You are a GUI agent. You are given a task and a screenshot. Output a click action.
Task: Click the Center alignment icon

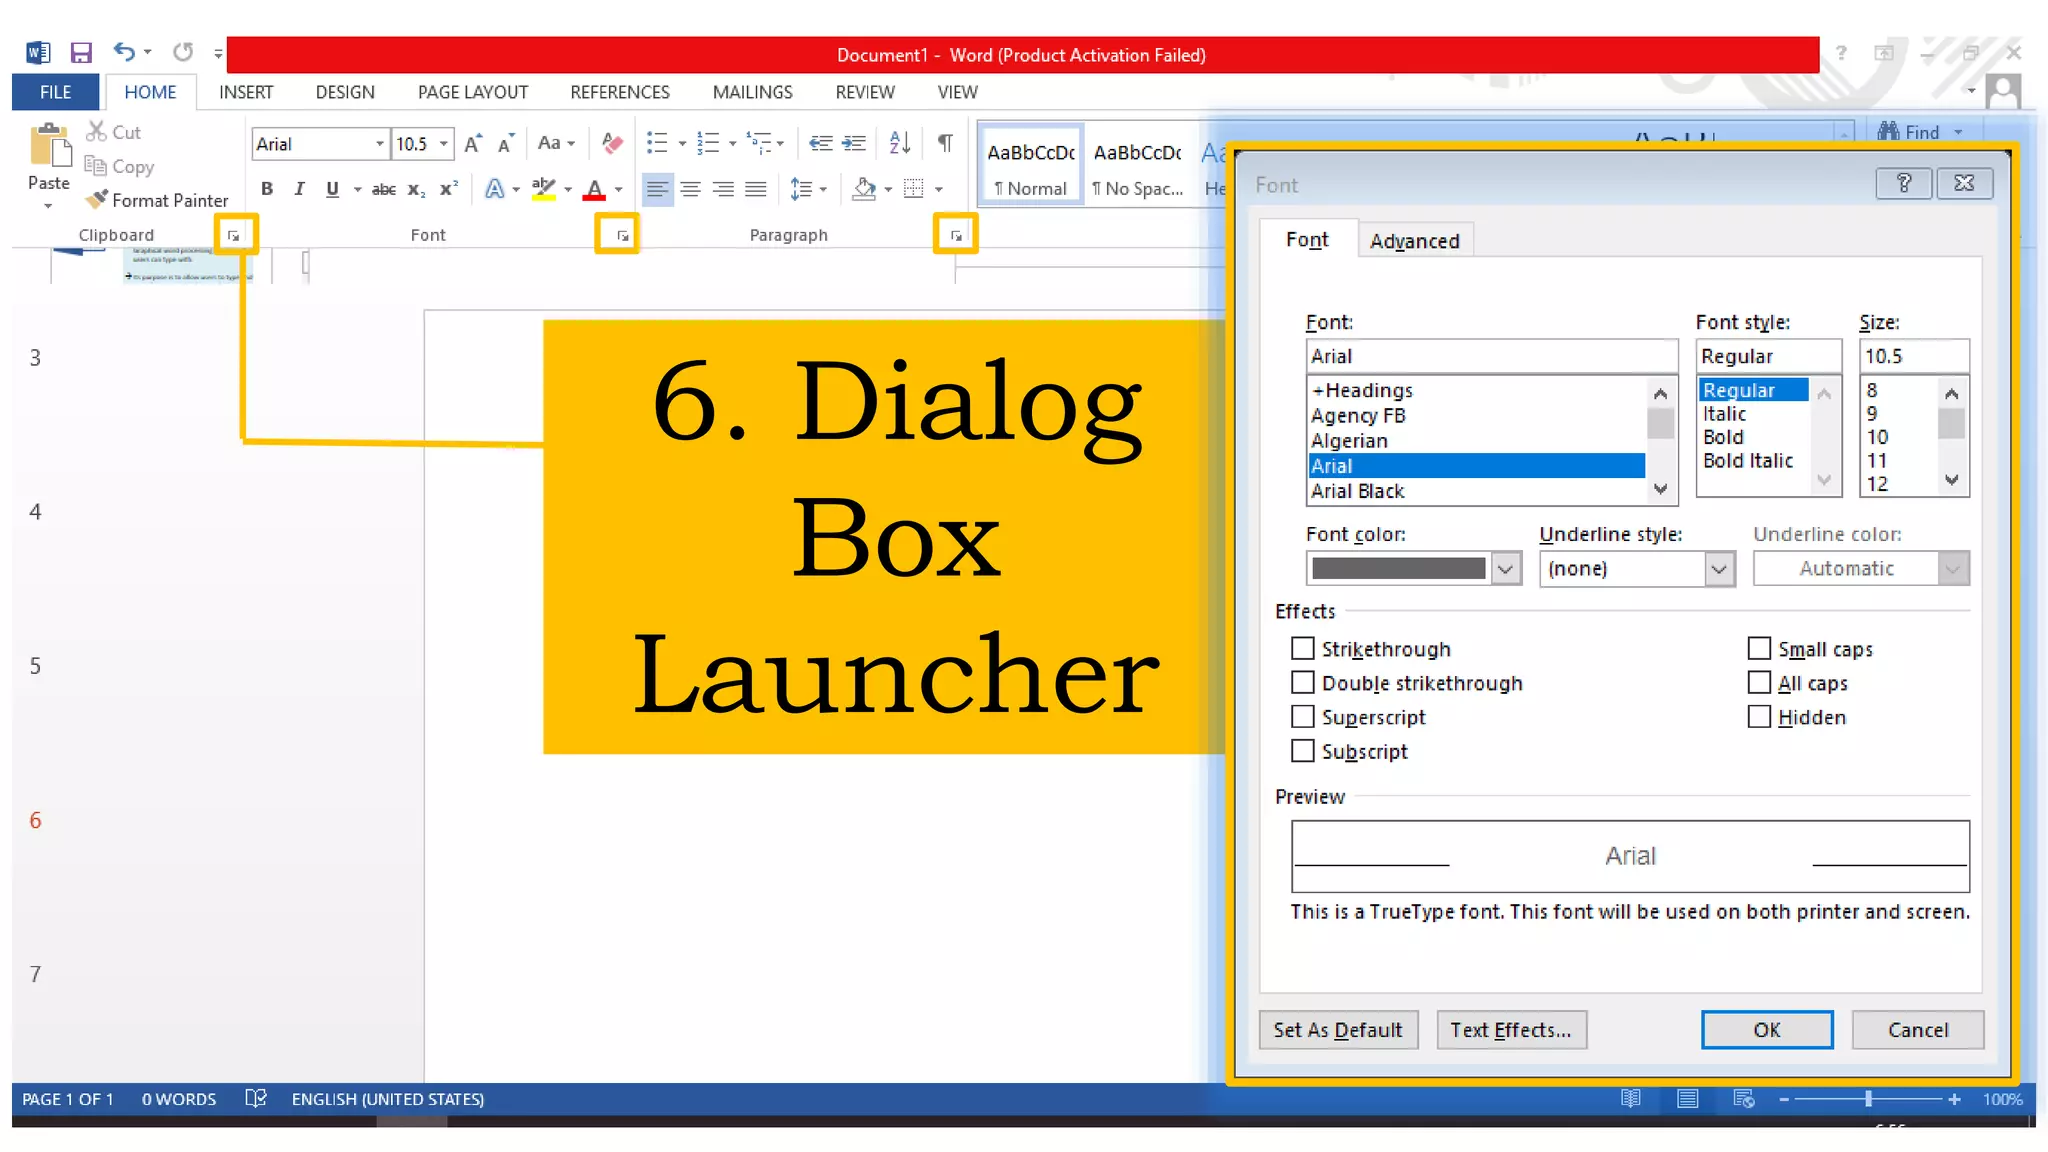(690, 189)
